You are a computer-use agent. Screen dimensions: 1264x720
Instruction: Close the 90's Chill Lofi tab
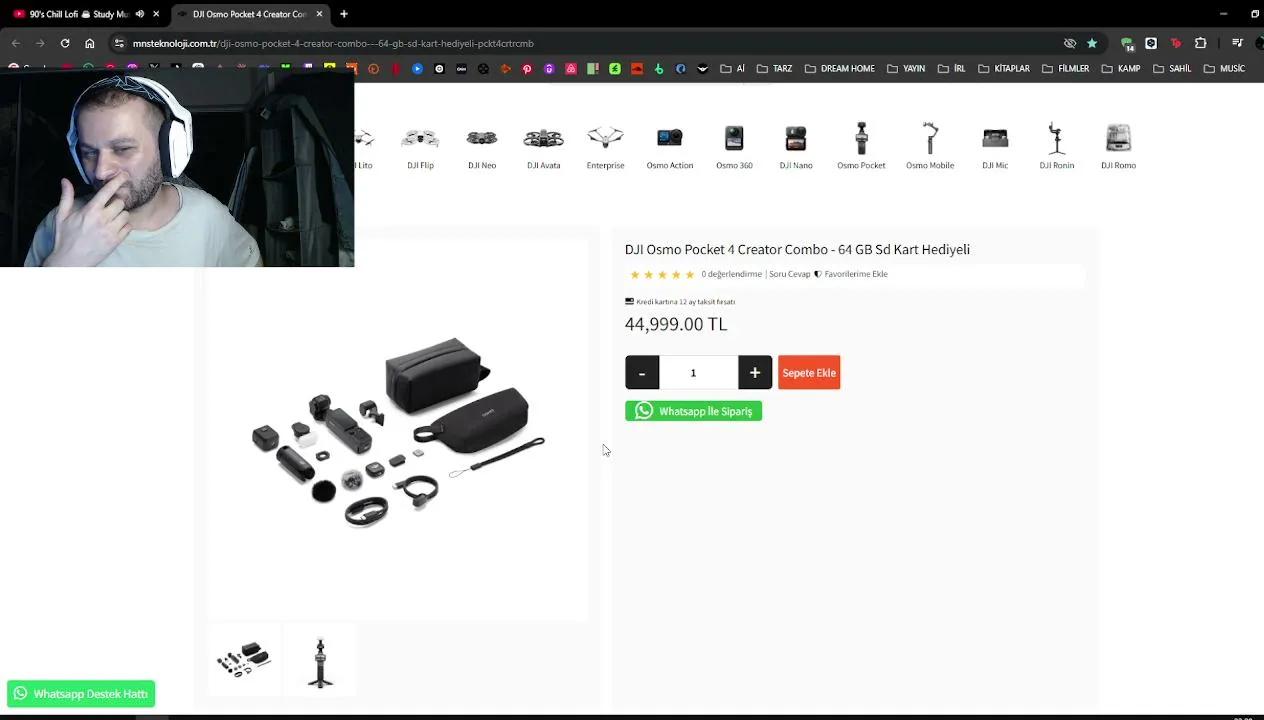[156, 14]
